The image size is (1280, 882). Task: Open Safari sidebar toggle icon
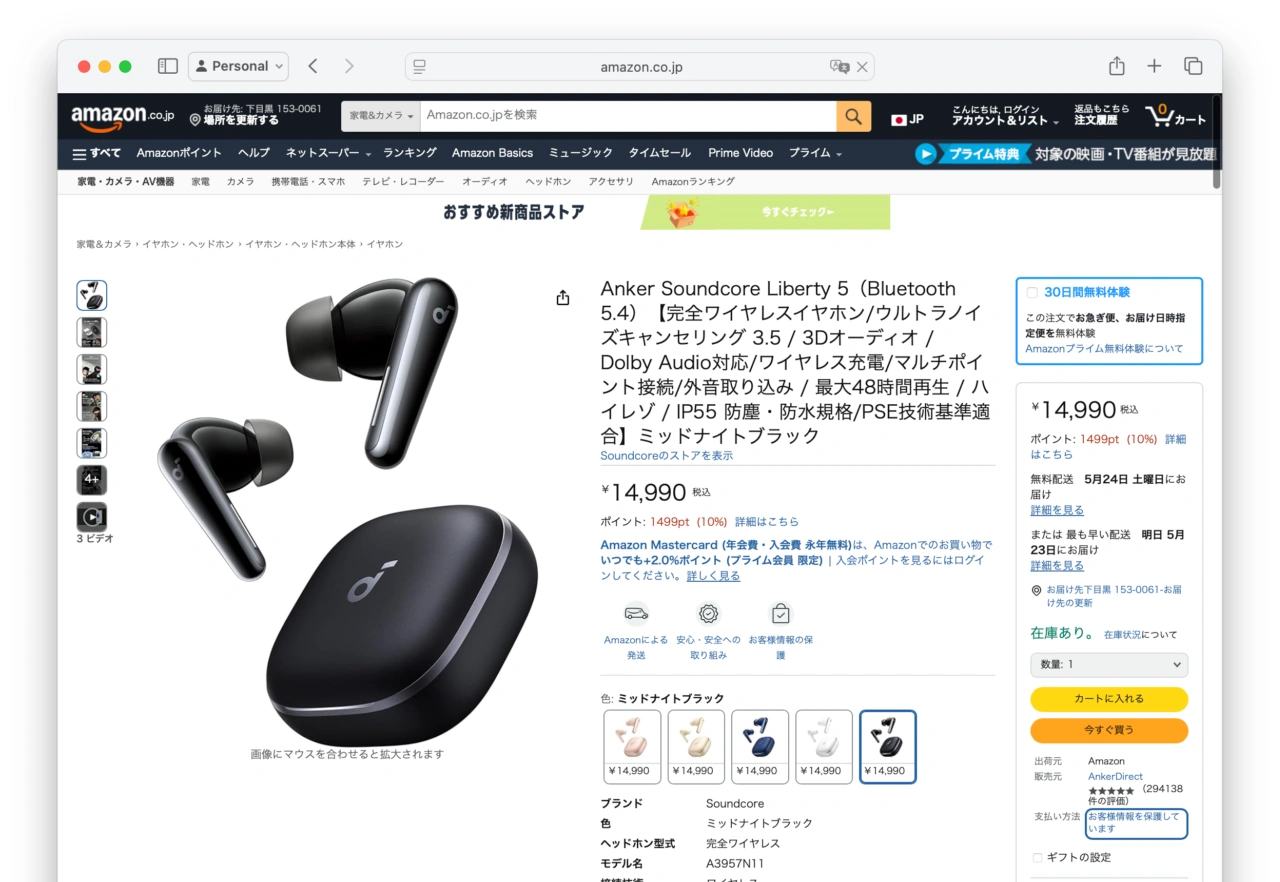click(168, 66)
